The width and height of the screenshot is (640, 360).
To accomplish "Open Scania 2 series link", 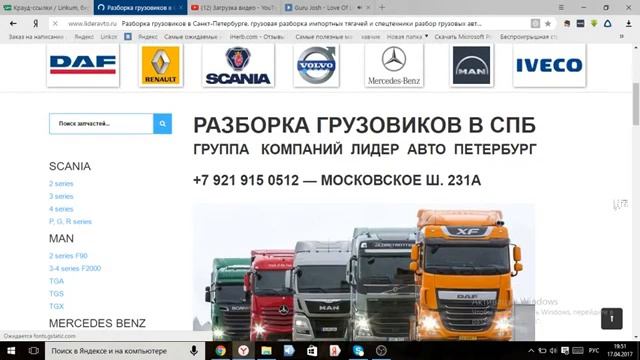I will (x=61, y=184).
